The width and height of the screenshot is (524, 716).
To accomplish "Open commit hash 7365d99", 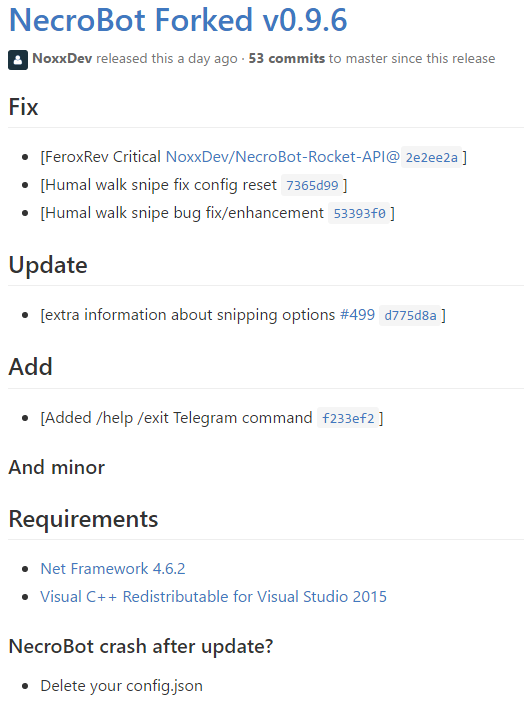I will click(312, 185).
